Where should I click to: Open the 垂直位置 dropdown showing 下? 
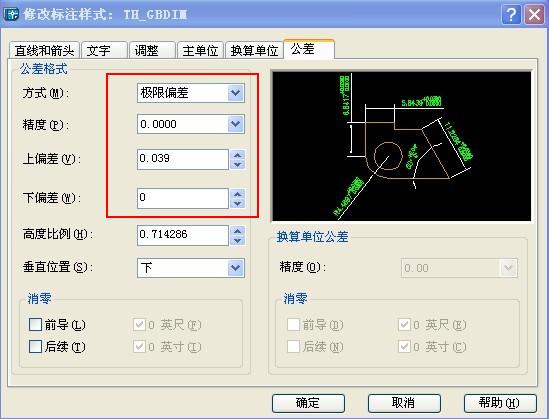[x=191, y=268]
